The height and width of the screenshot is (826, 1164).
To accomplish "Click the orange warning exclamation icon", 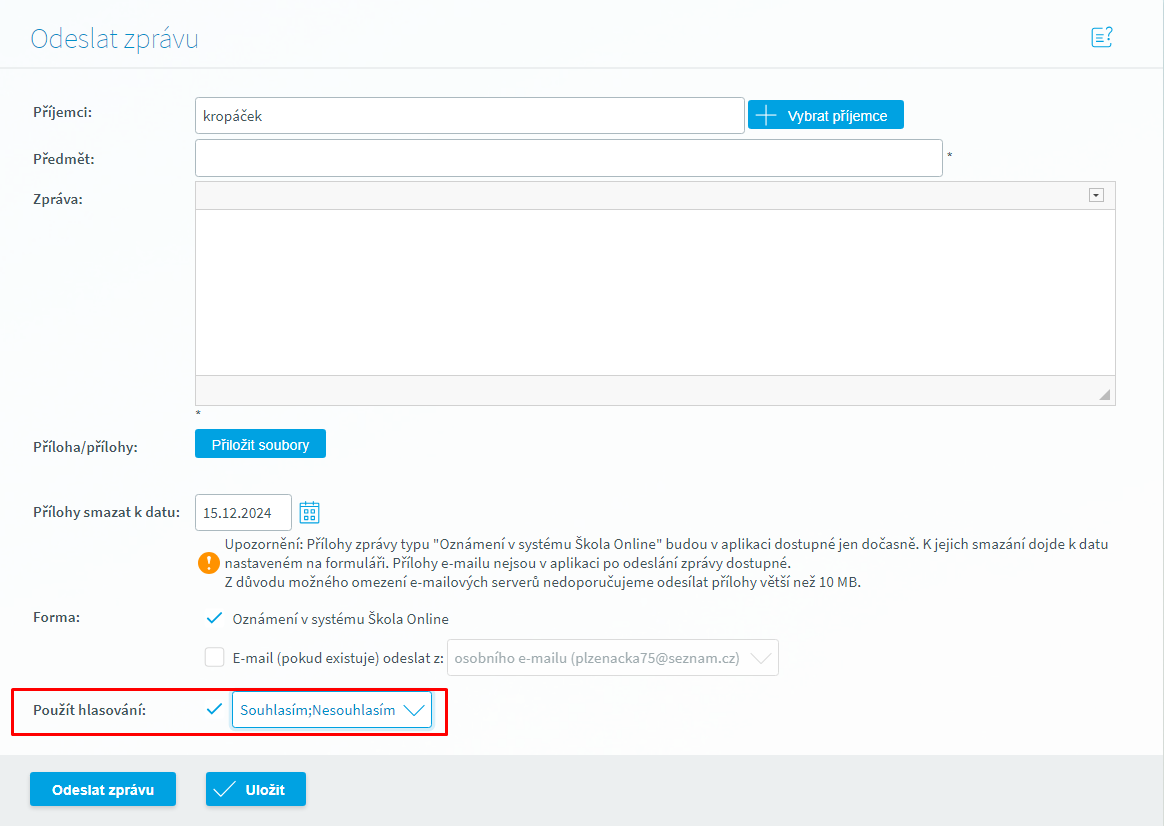I will tap(208, 562).
